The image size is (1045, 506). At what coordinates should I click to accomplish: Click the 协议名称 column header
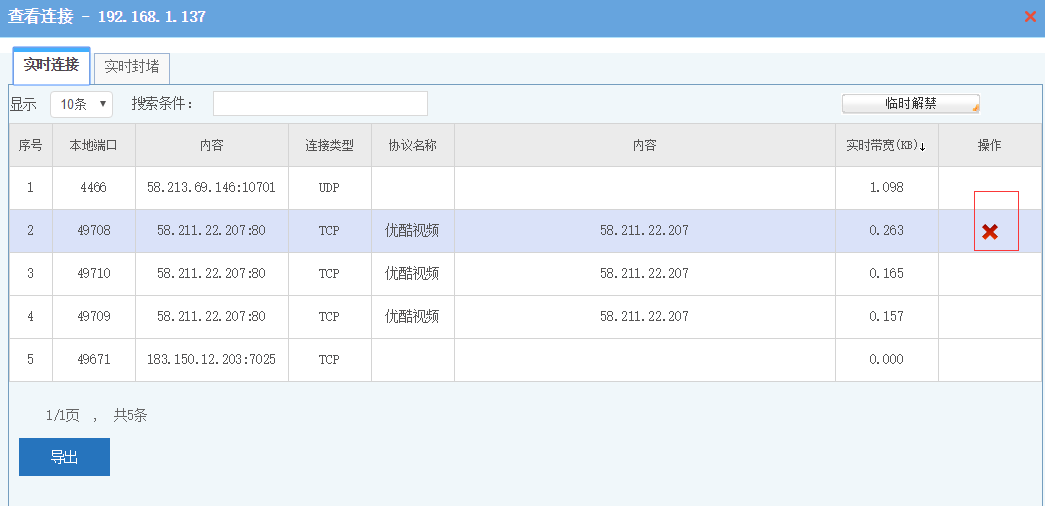tap(412, 145)
